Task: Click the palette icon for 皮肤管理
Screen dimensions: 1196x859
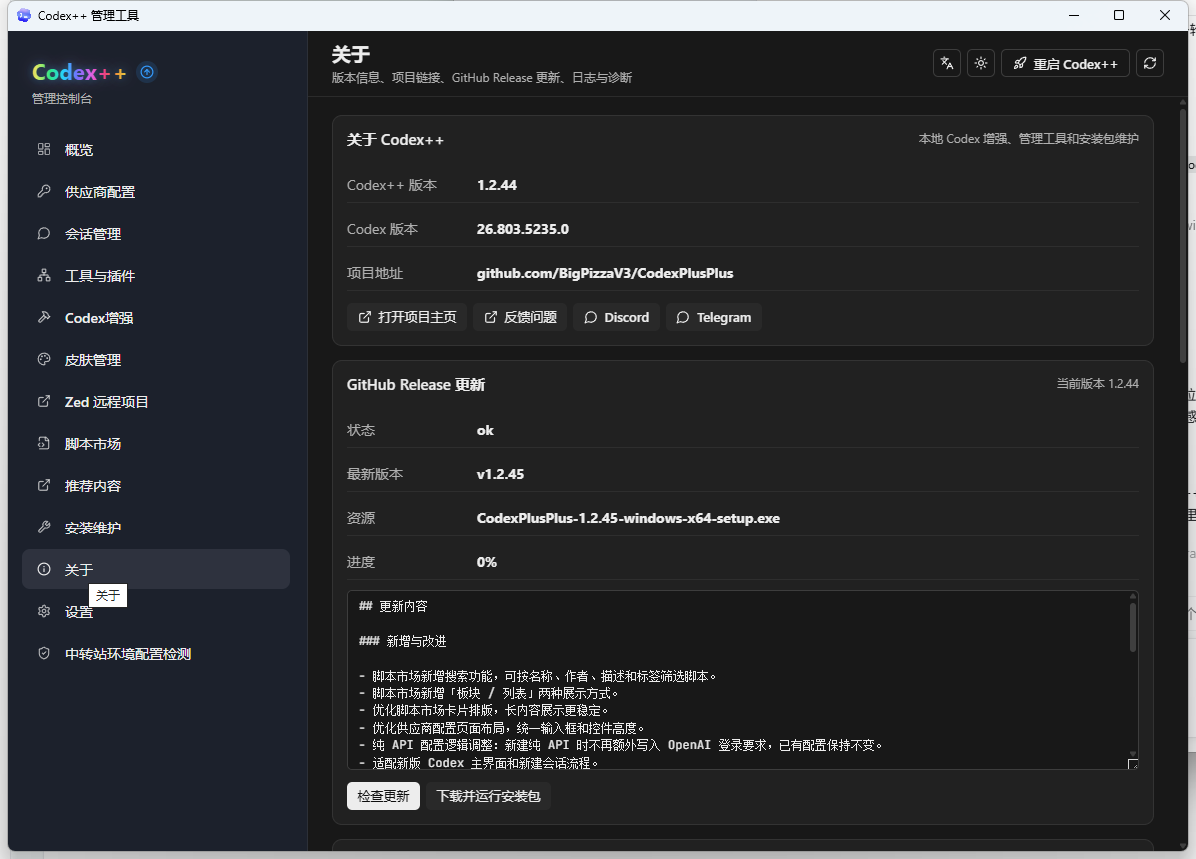Action: 44,359
